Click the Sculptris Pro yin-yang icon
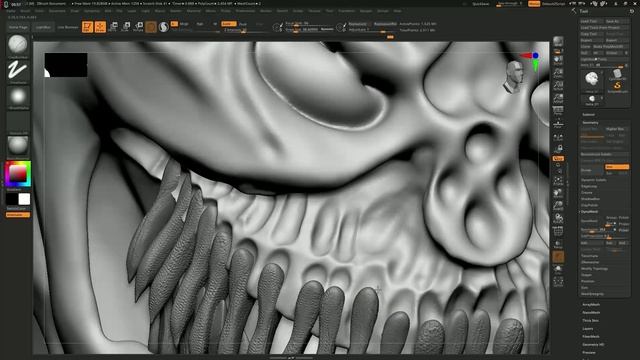 tap(164, 27)
